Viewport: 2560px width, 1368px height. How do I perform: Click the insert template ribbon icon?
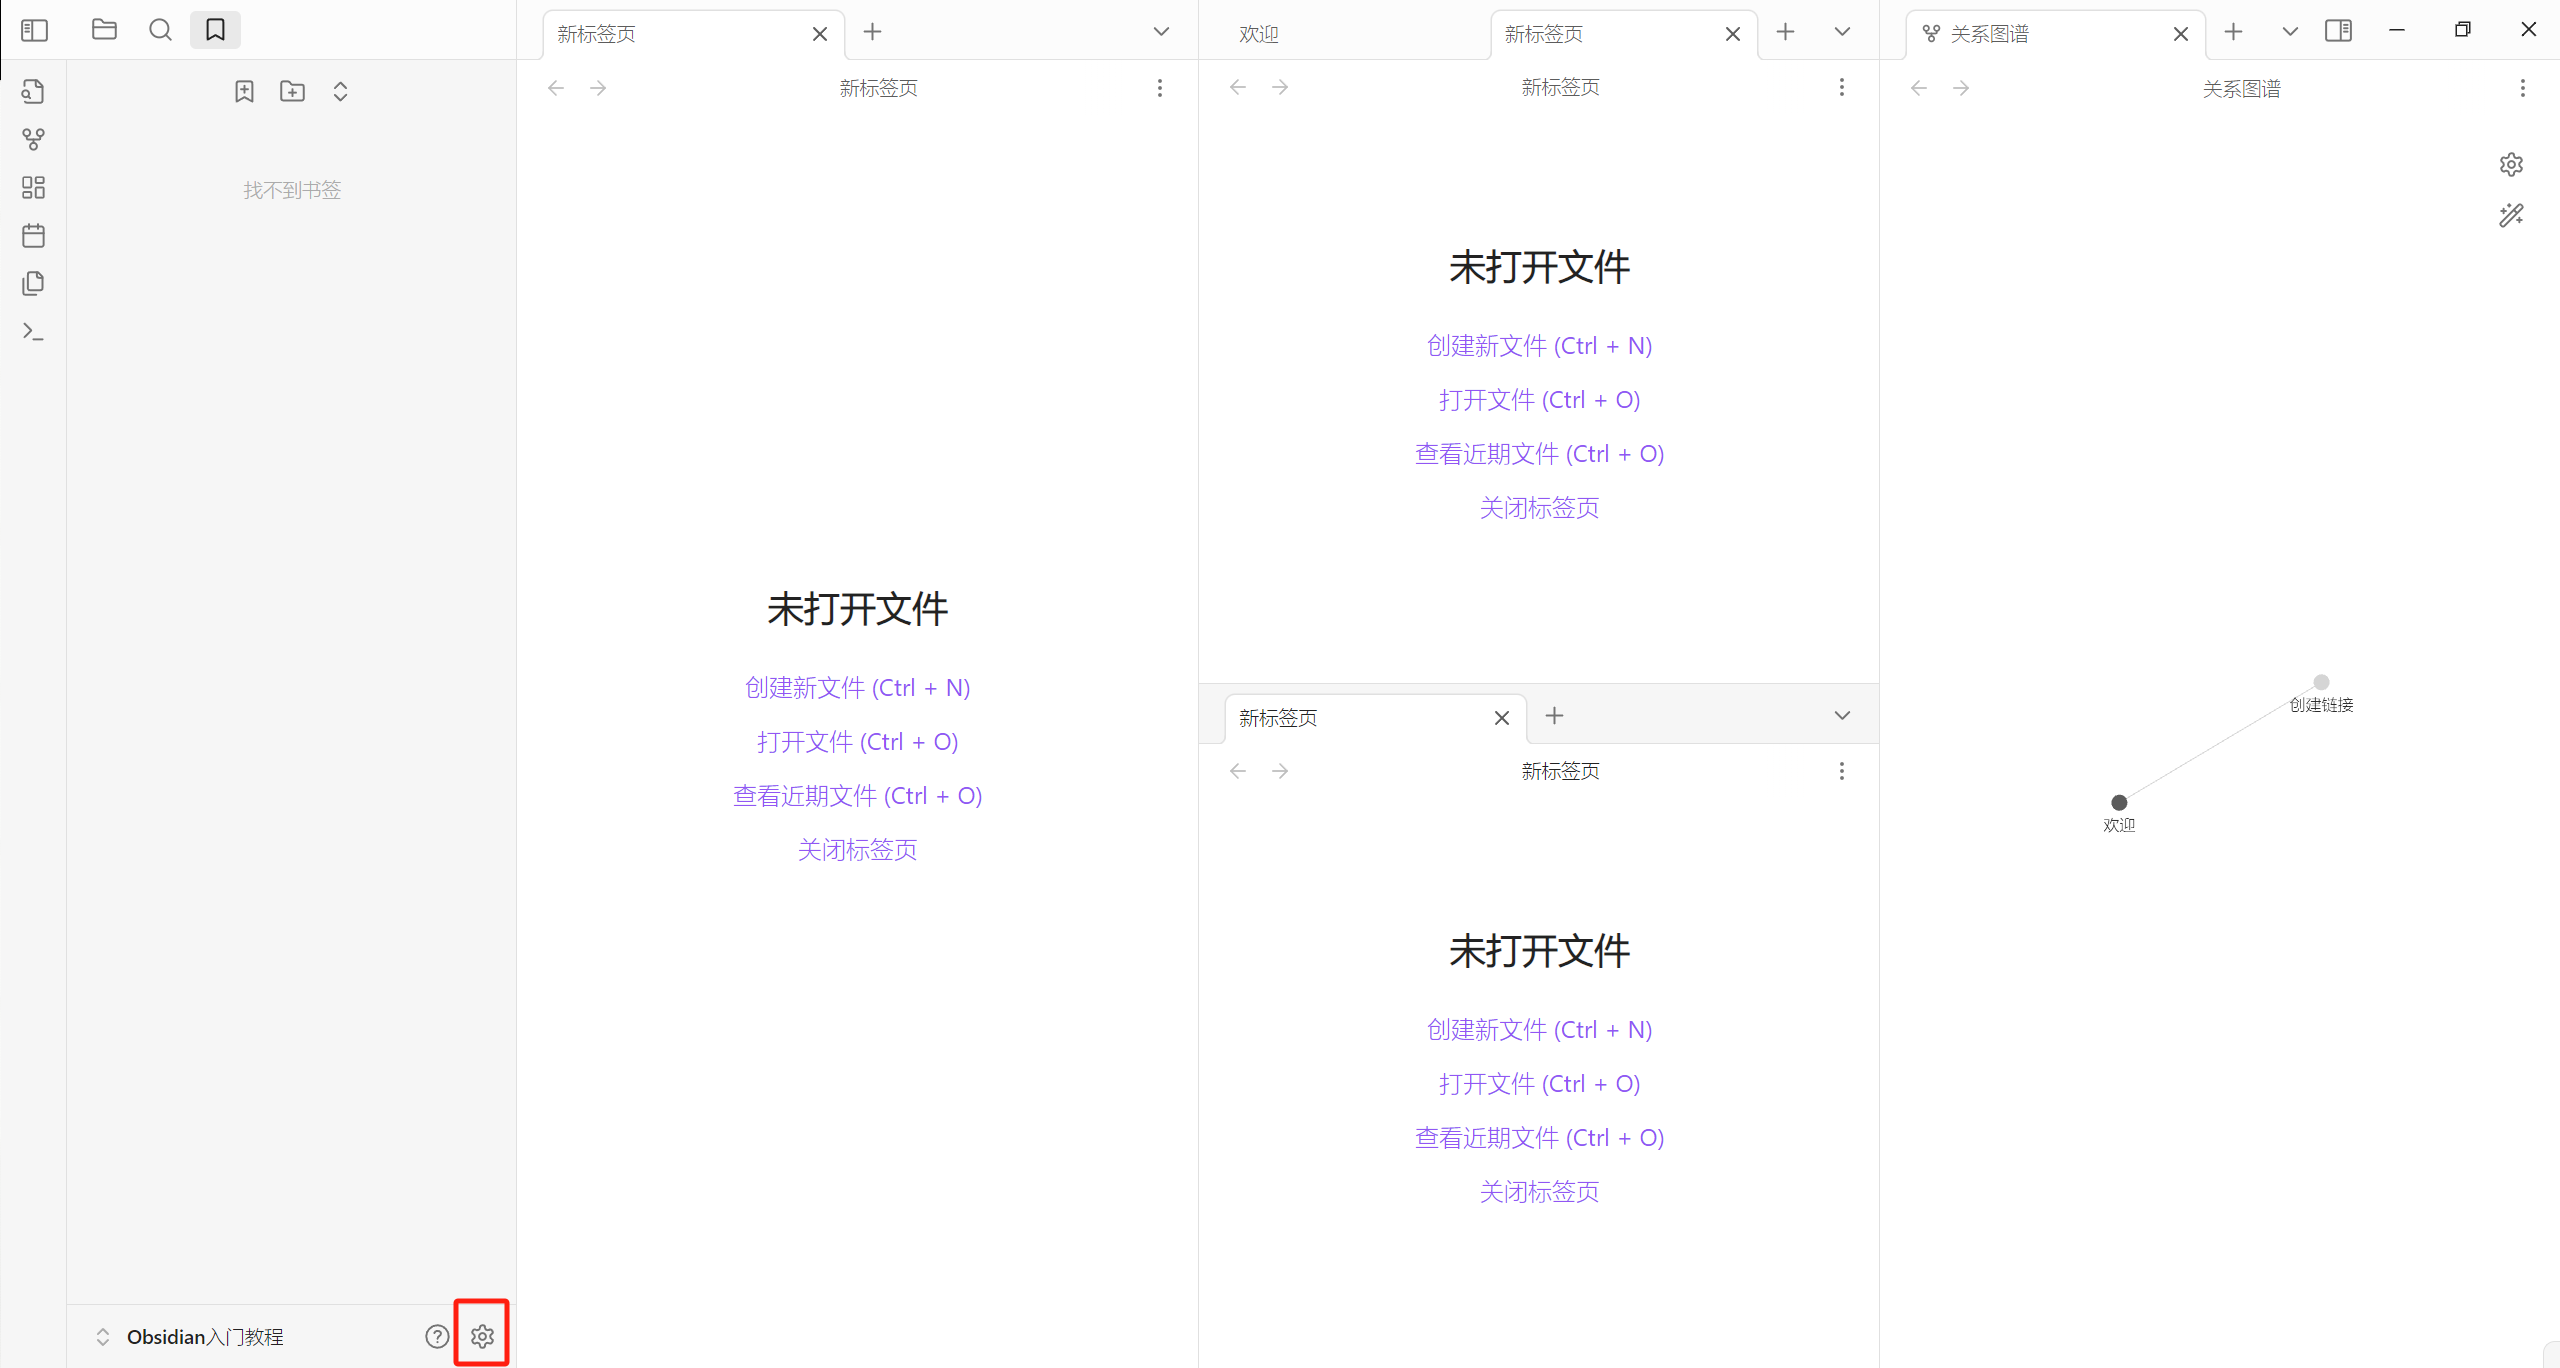pos(33,284)
